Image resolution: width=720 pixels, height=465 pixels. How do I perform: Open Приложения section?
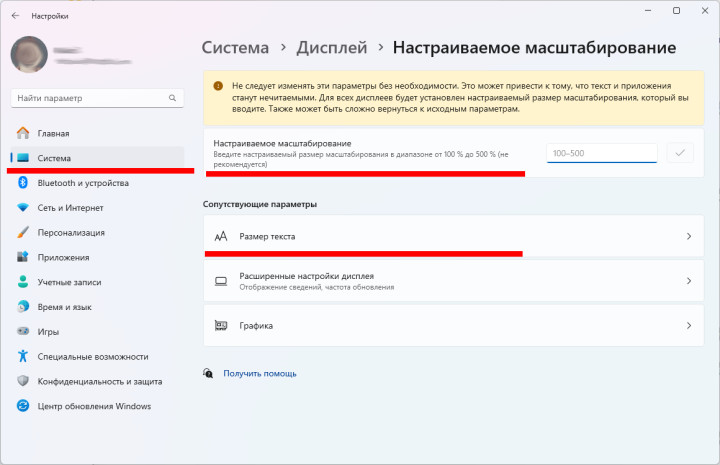point(64,257)
